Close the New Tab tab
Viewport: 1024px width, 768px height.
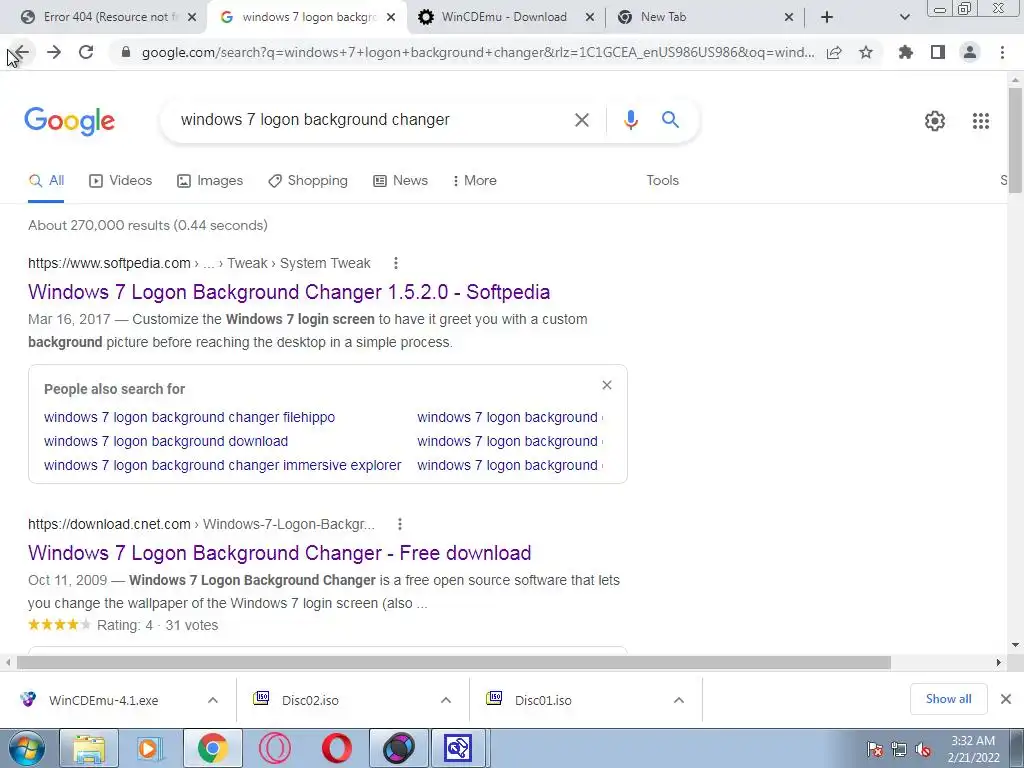[789, 18]
